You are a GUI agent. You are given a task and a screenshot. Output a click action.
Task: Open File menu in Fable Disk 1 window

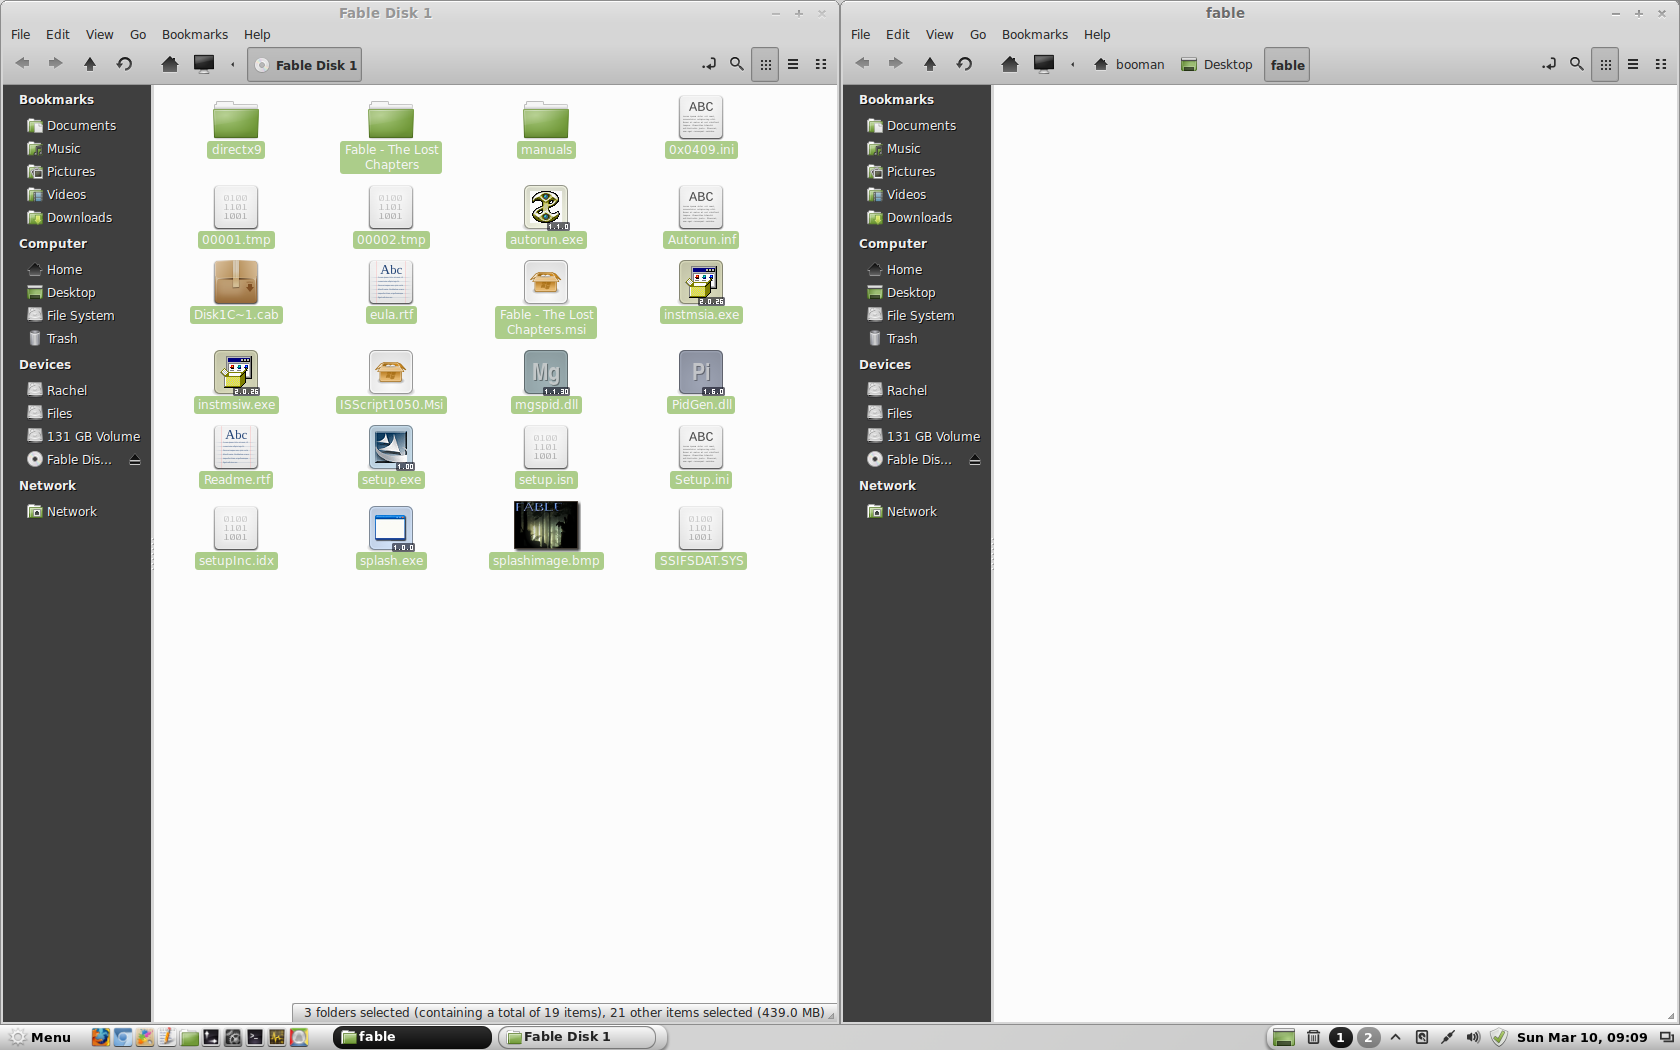20,34
